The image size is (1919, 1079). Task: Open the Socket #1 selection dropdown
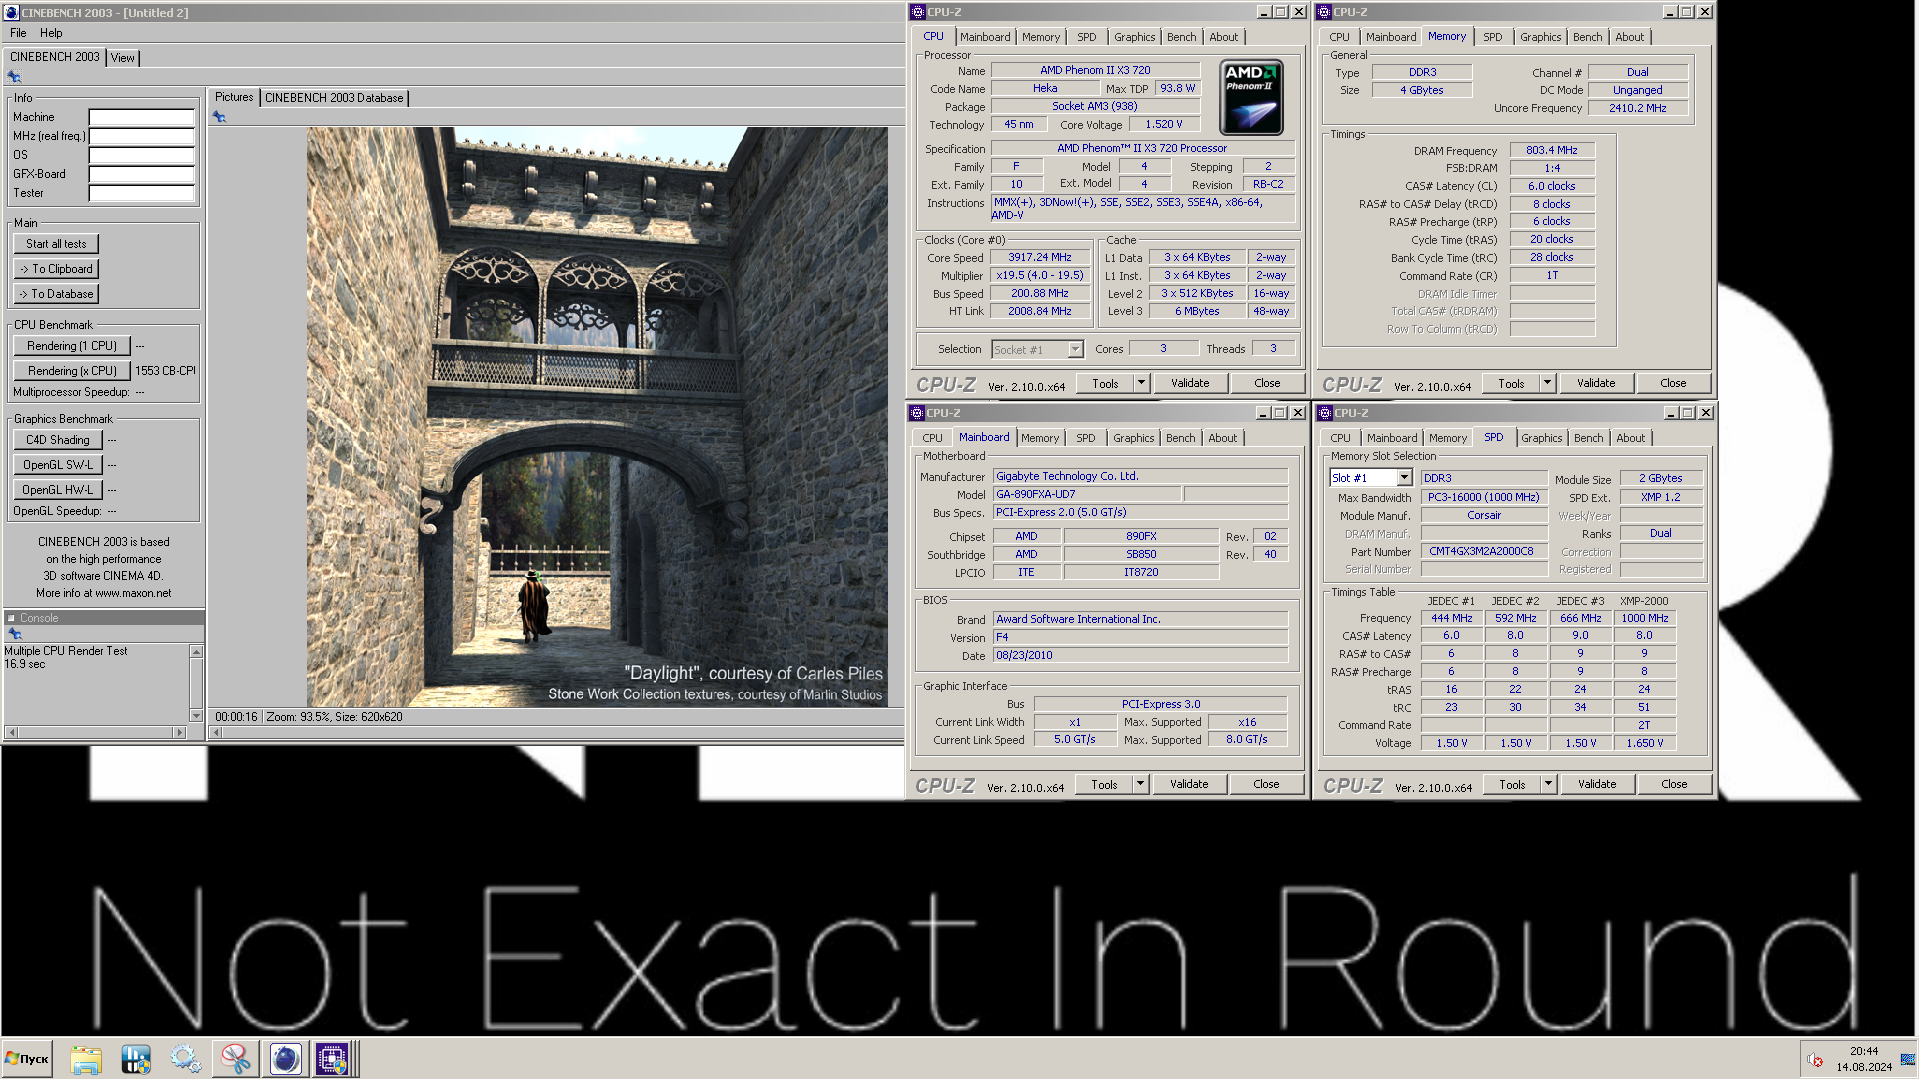[1075, 350]
